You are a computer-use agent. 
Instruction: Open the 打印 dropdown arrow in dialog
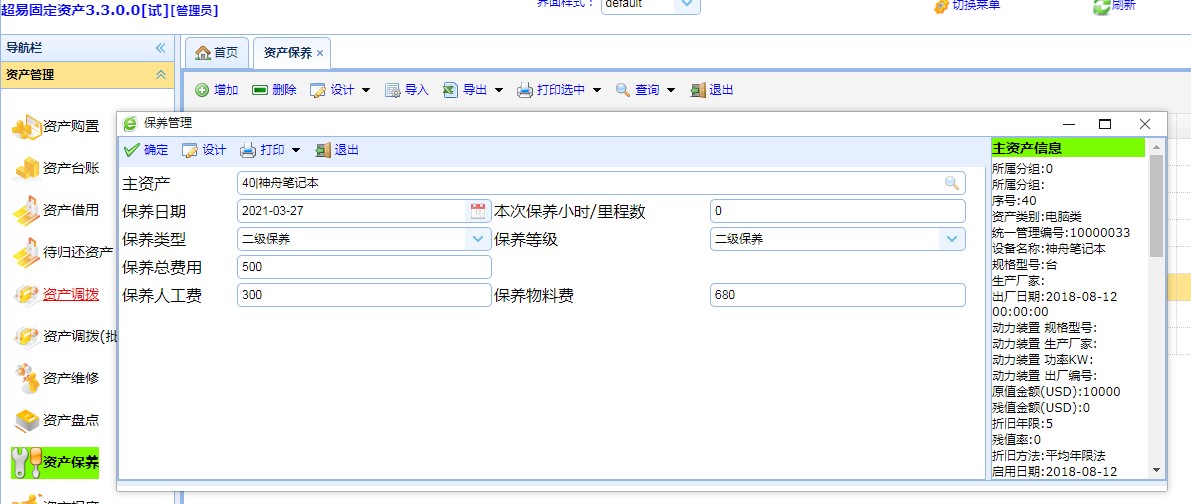click(296, 151)
